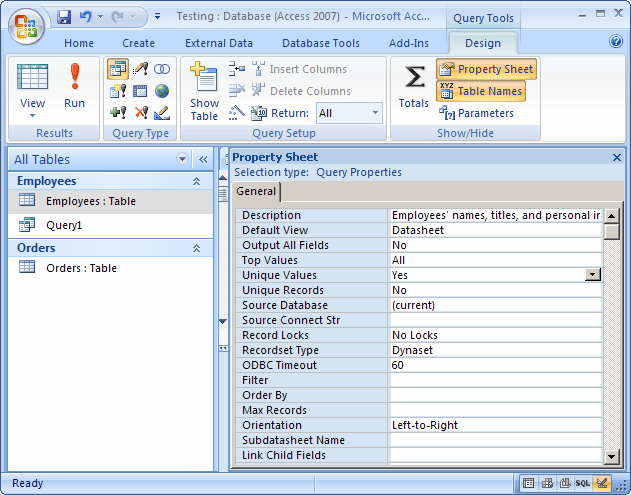Save the database with the floppy icon

click(x=64, y=17)
